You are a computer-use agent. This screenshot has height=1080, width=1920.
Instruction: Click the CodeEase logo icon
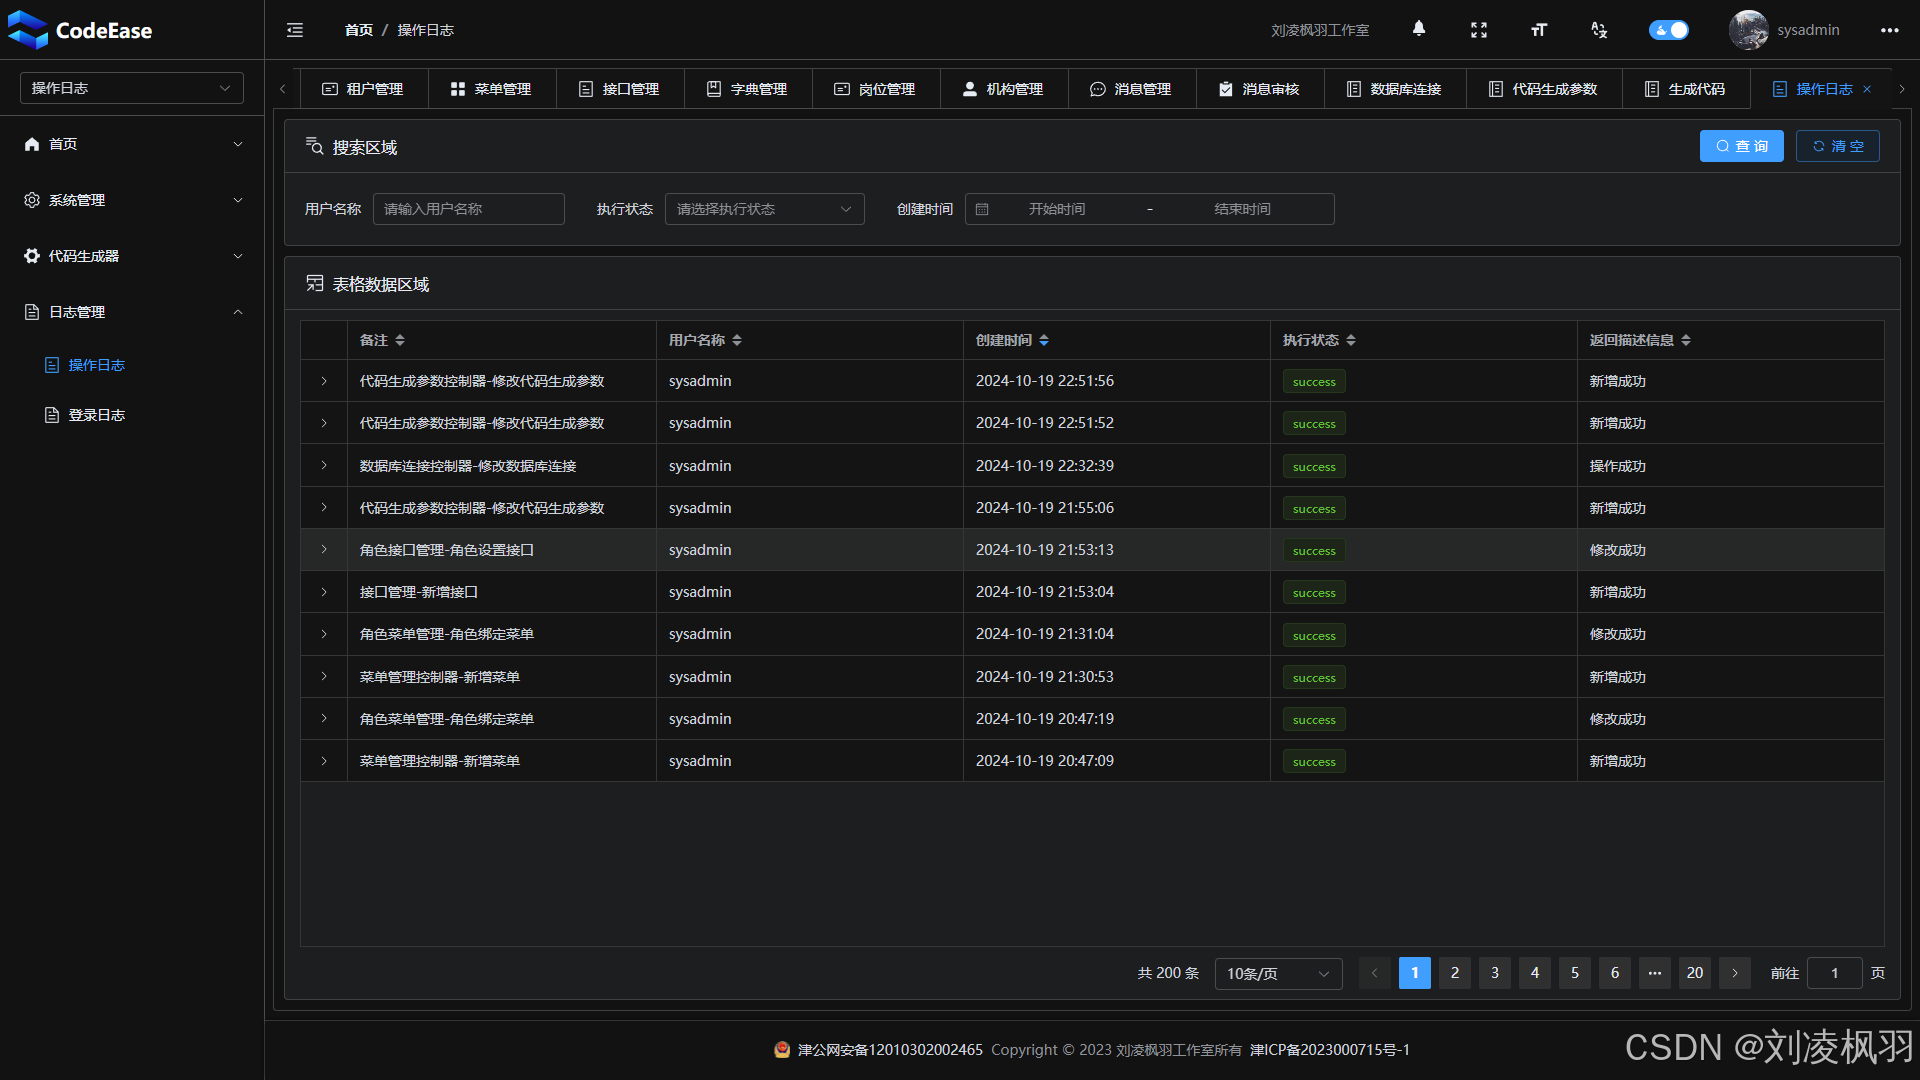point(27,30)
